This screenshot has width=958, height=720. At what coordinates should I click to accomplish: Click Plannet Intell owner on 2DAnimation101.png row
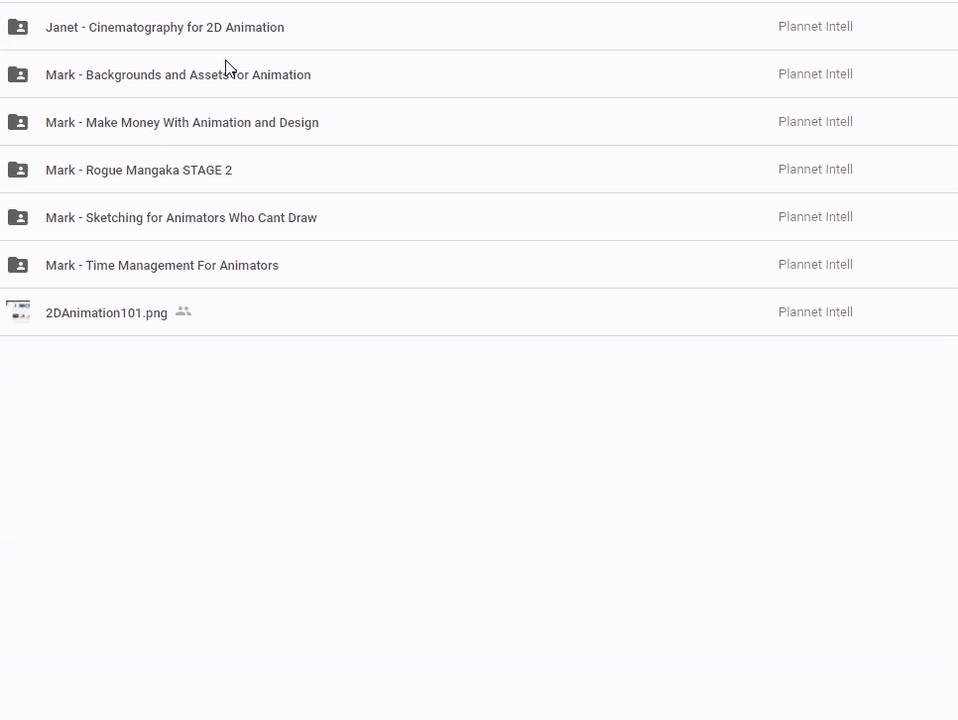coord(815,312)
